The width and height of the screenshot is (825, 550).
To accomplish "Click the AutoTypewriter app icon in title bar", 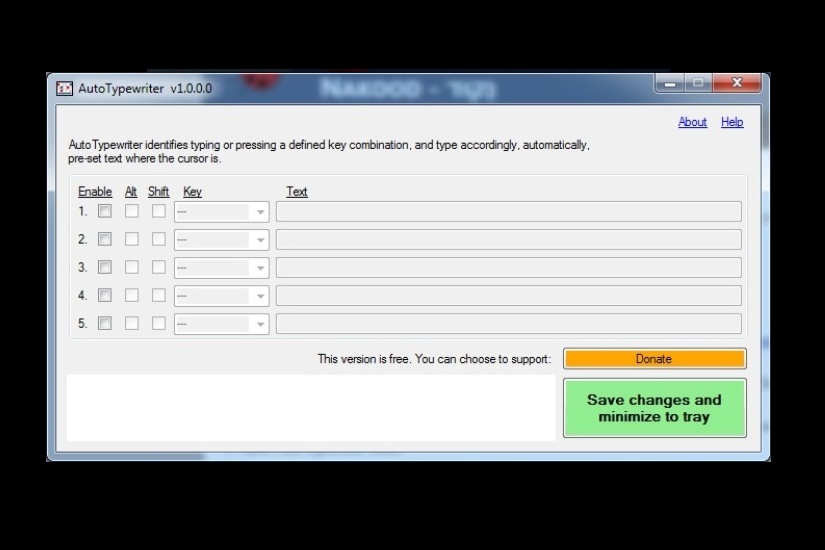I will [64, 88].
